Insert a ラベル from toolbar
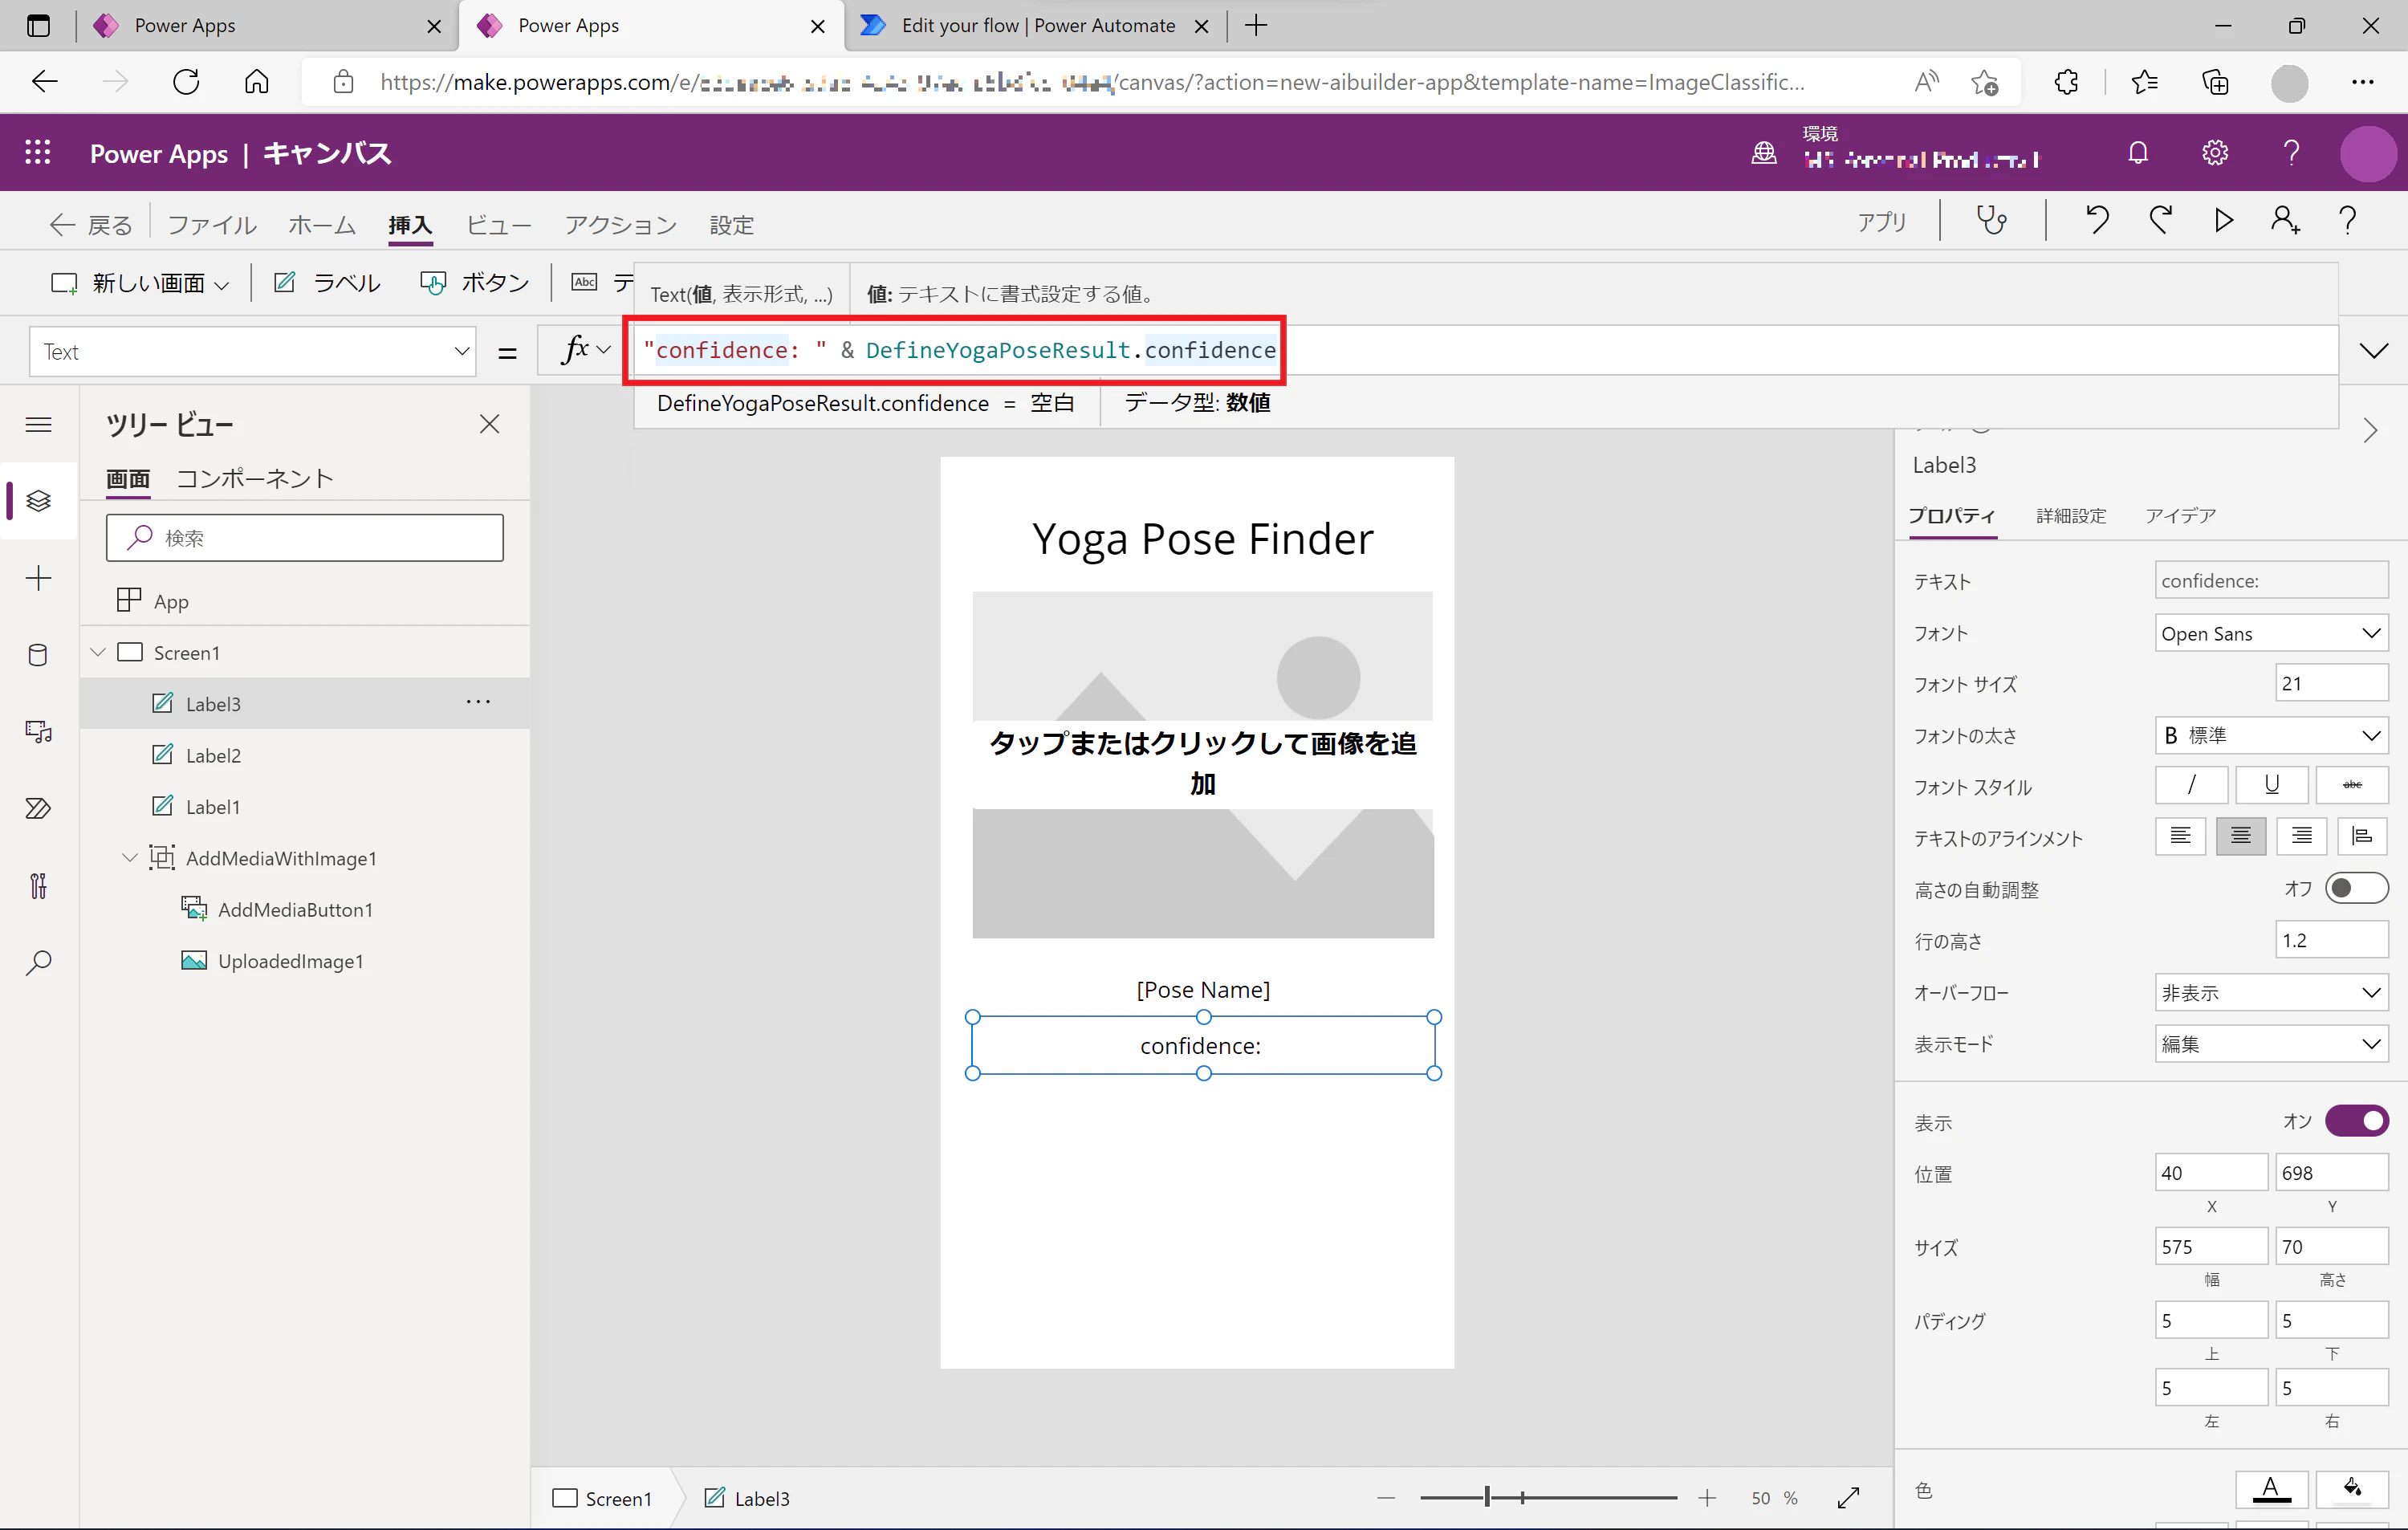The height and width of the screenshot is (1530, 2408). 327,283
